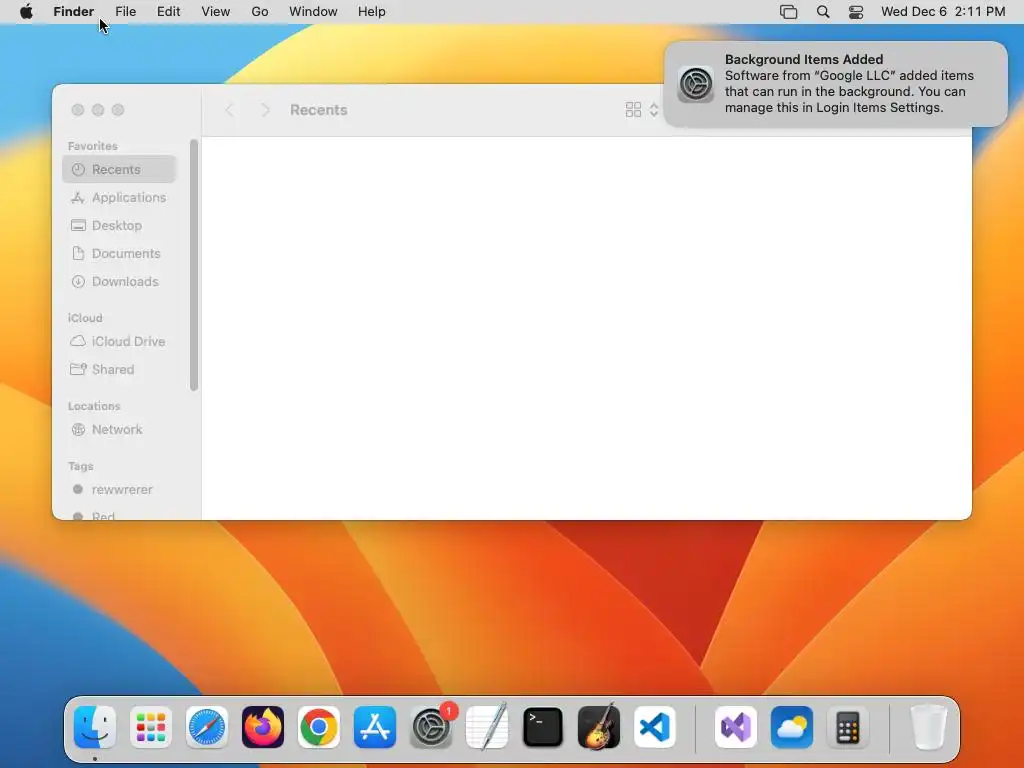Open the App Store Dock icon
1024x768 pixels.
(x=375, y=727)
